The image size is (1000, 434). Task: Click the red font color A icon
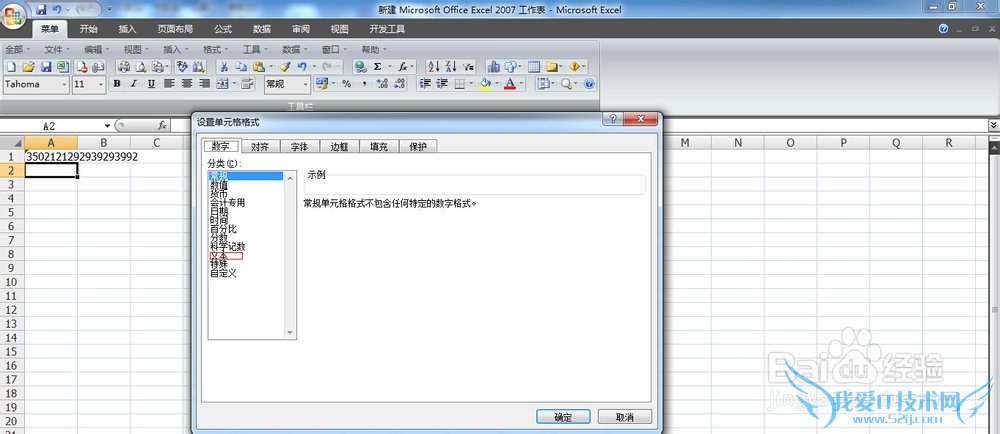[510, 84]
